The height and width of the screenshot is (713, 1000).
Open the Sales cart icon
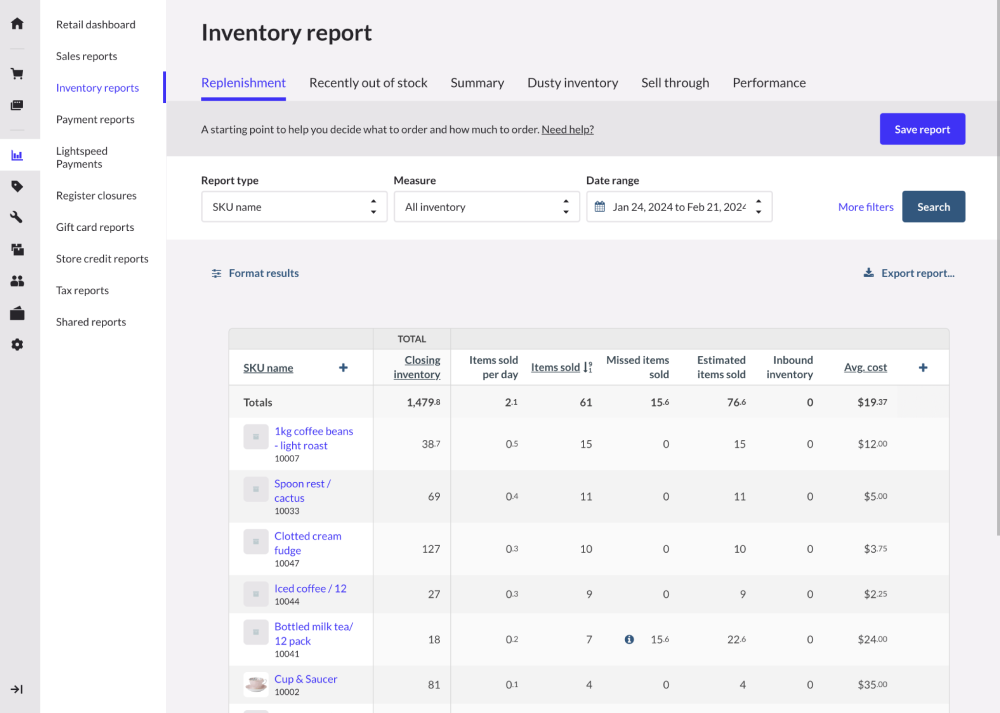point(16,73)
